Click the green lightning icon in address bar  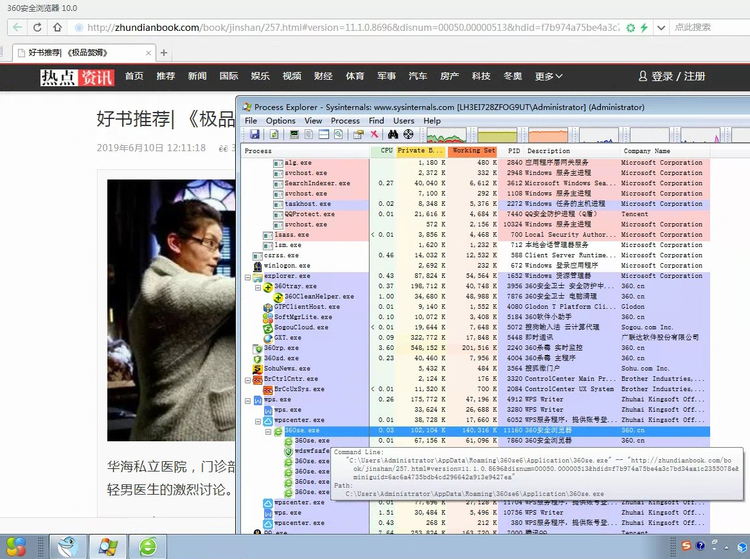[x=644, y=28]
